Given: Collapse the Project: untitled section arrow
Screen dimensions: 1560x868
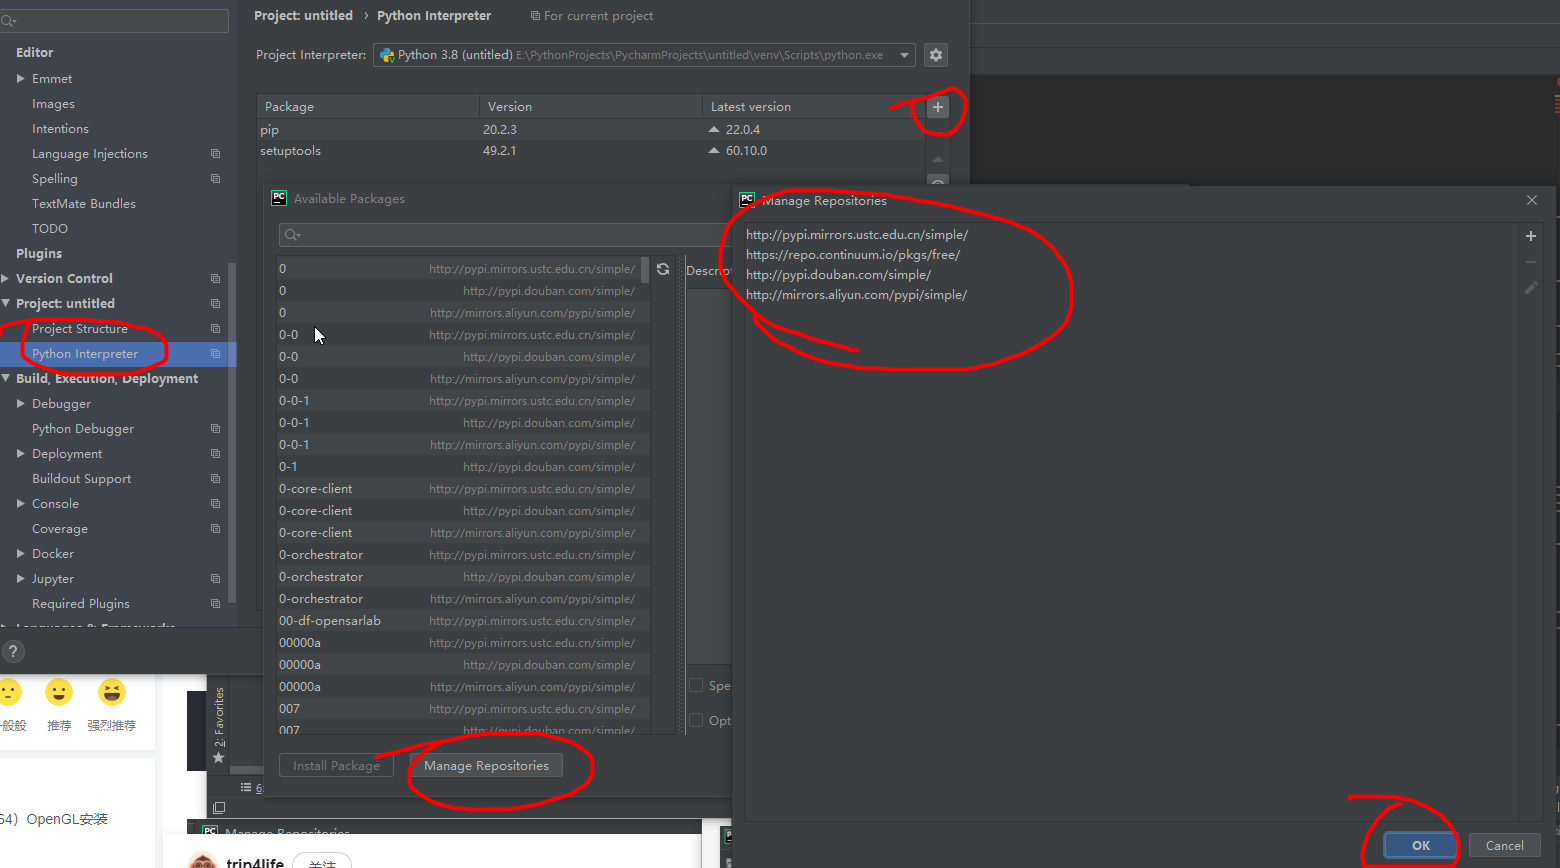Looking at the screenshot, I should [x=6, y=304].
